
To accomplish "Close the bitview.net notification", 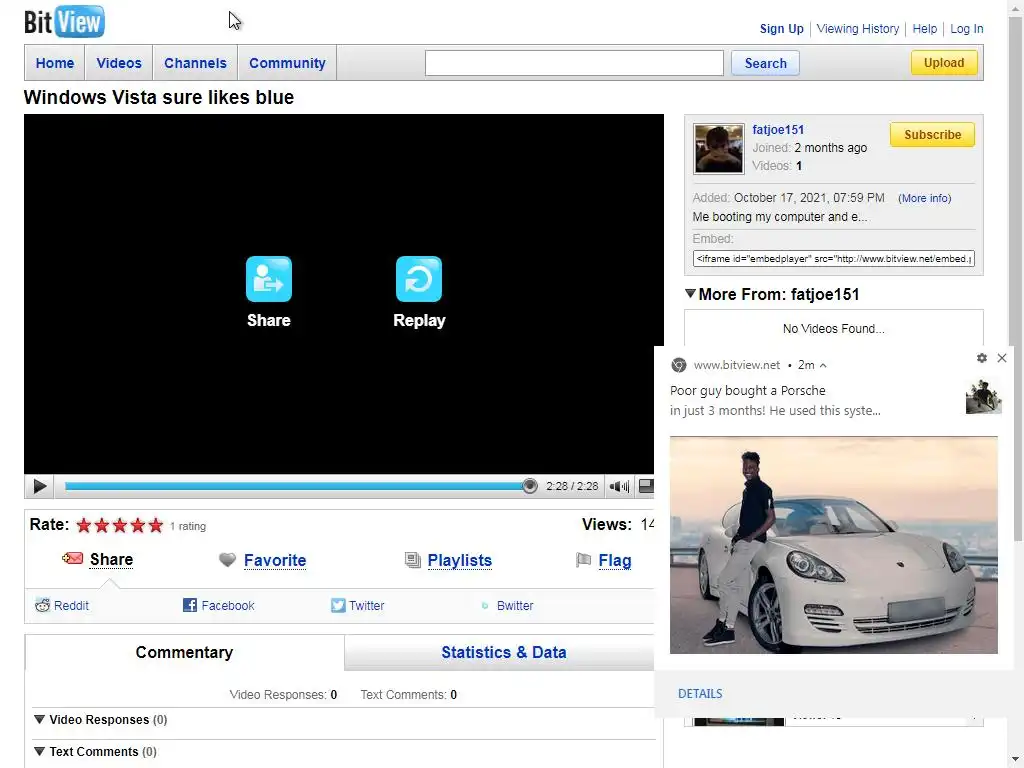I will (x=1002, y=358).
